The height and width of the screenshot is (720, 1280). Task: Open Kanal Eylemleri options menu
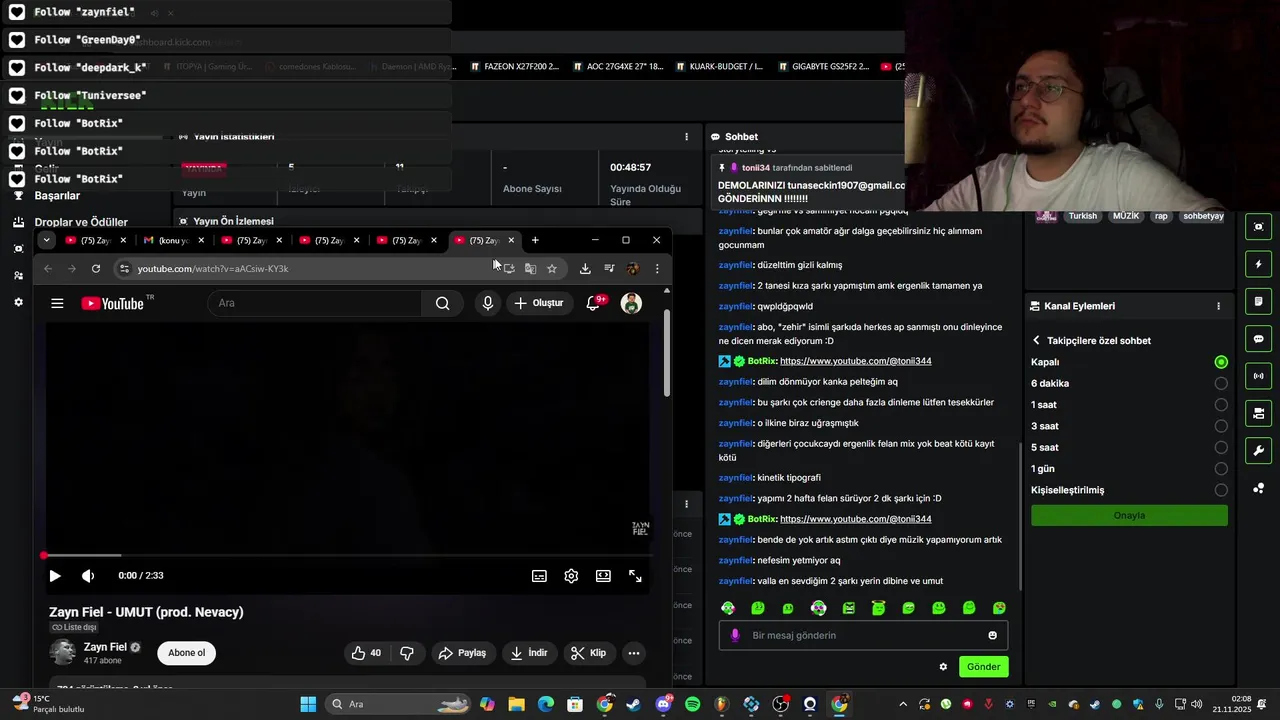pos(1218,306)
